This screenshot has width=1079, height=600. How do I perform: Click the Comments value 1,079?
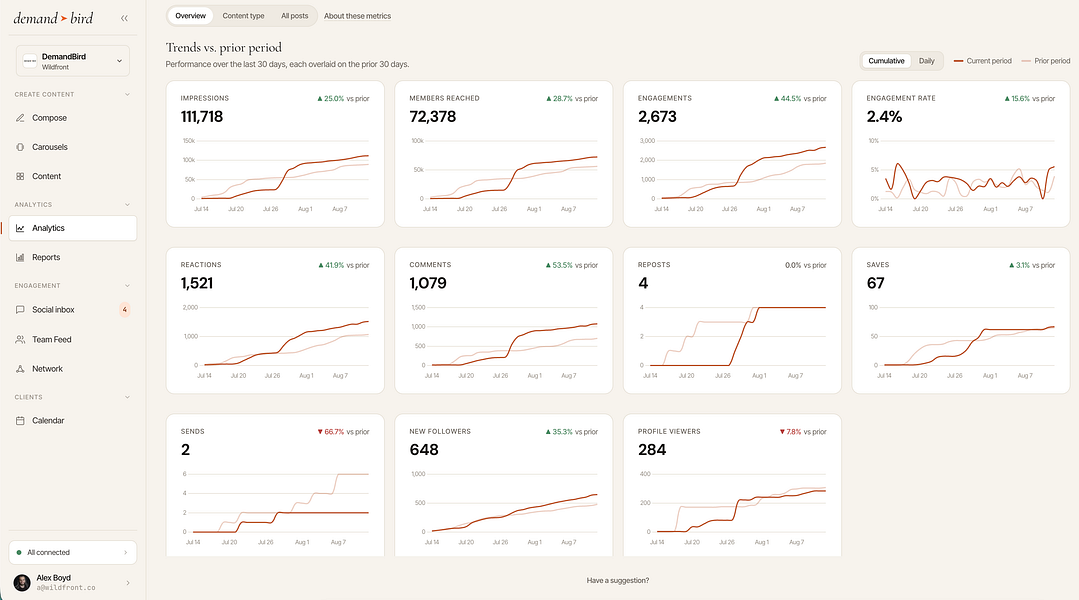pyautogui.click(x=428, y=283)
